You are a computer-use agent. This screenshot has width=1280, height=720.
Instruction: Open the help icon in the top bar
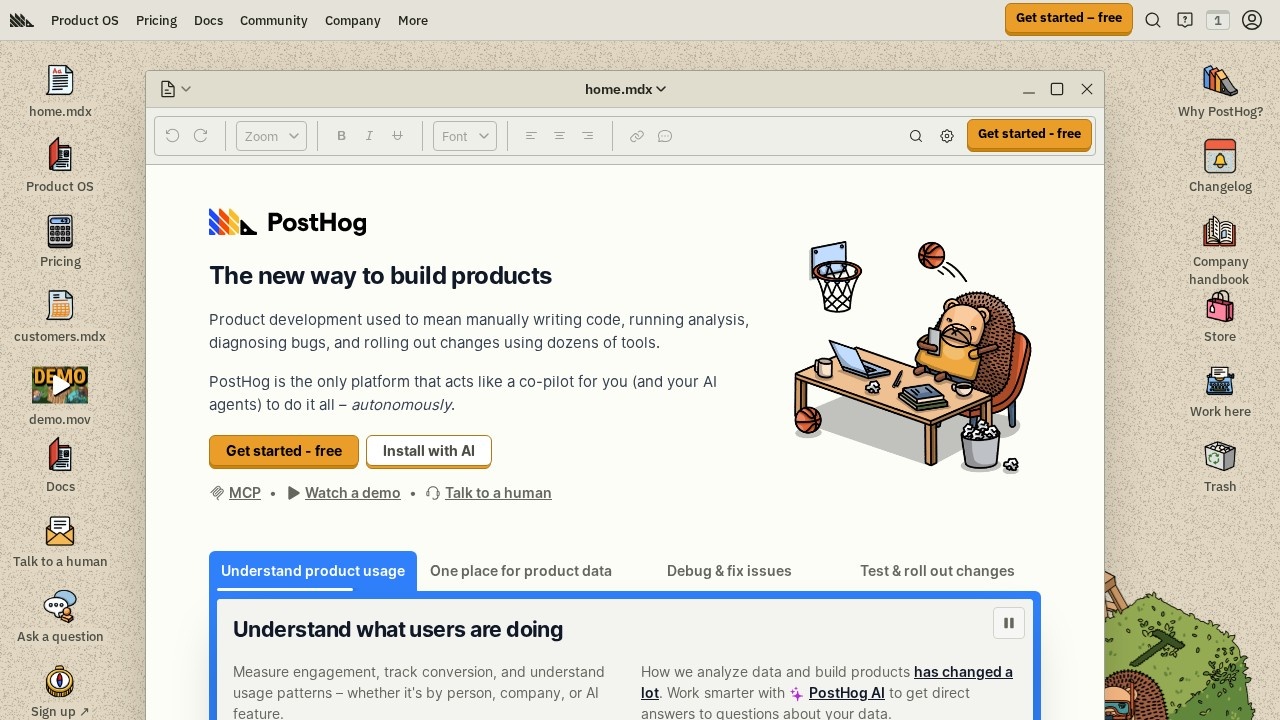coord(1185,20)
